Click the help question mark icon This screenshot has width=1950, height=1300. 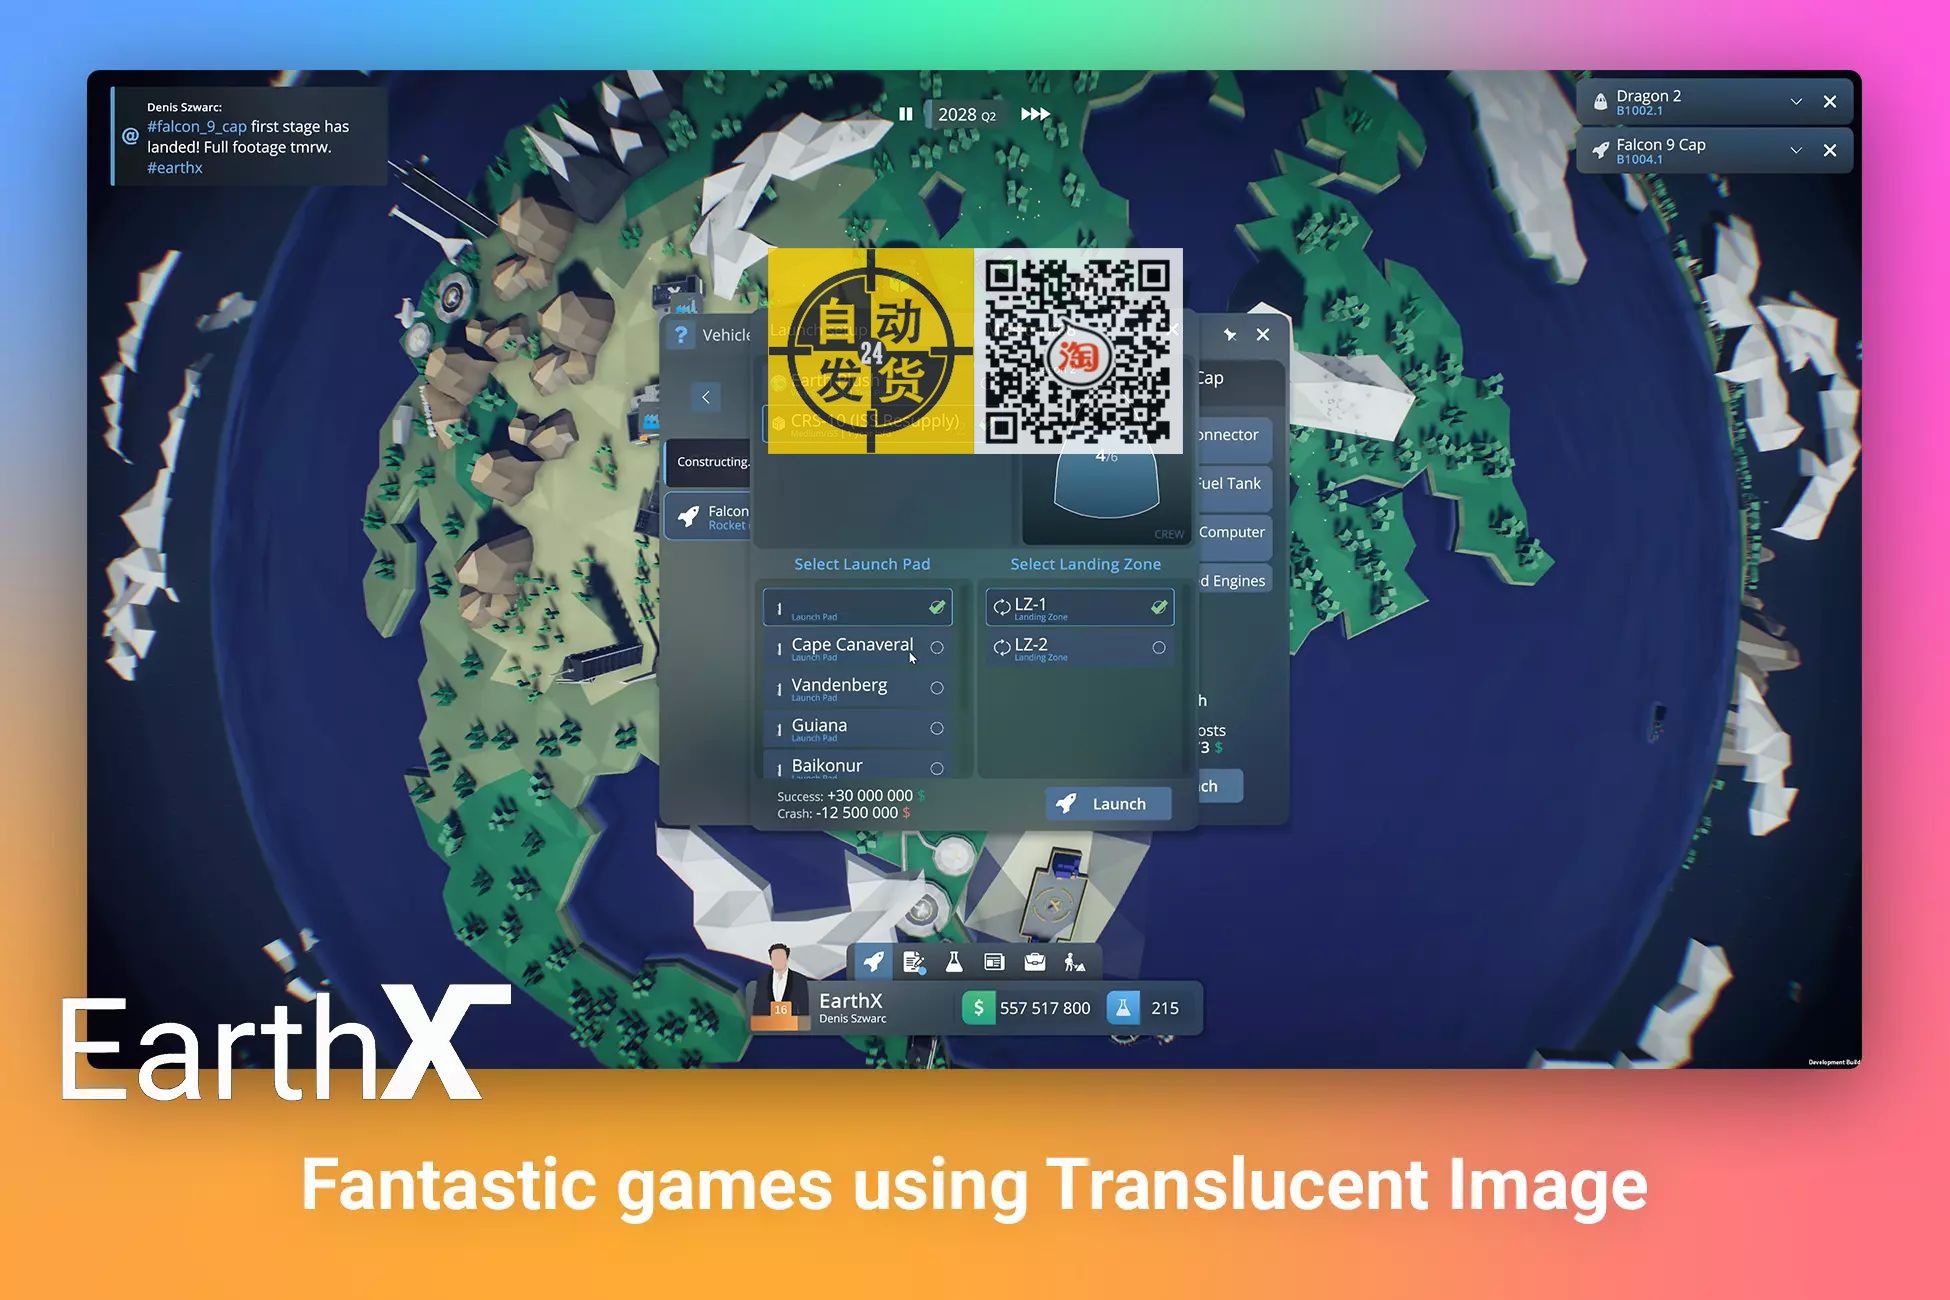click(681, 335)
